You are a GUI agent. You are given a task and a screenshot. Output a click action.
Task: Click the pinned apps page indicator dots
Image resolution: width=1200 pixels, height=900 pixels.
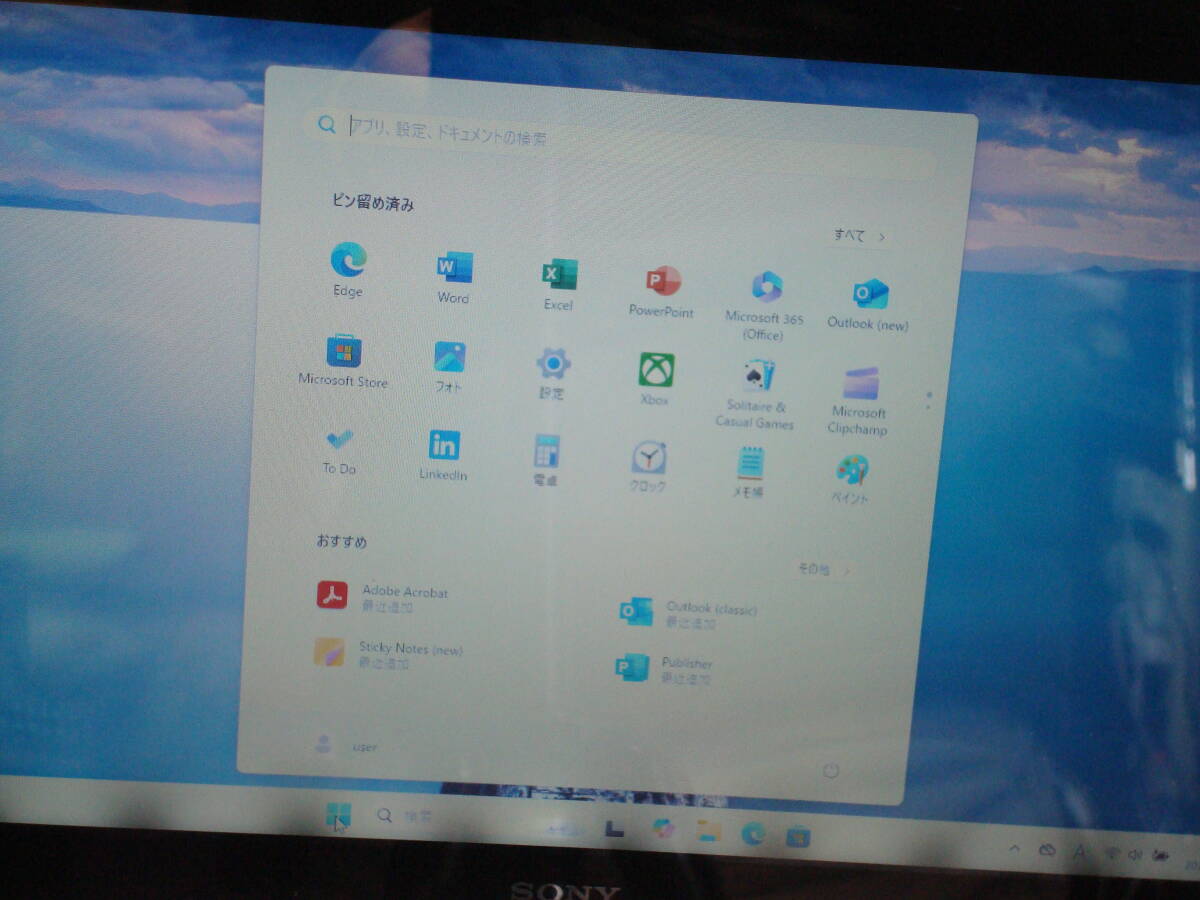pos(928,400)
